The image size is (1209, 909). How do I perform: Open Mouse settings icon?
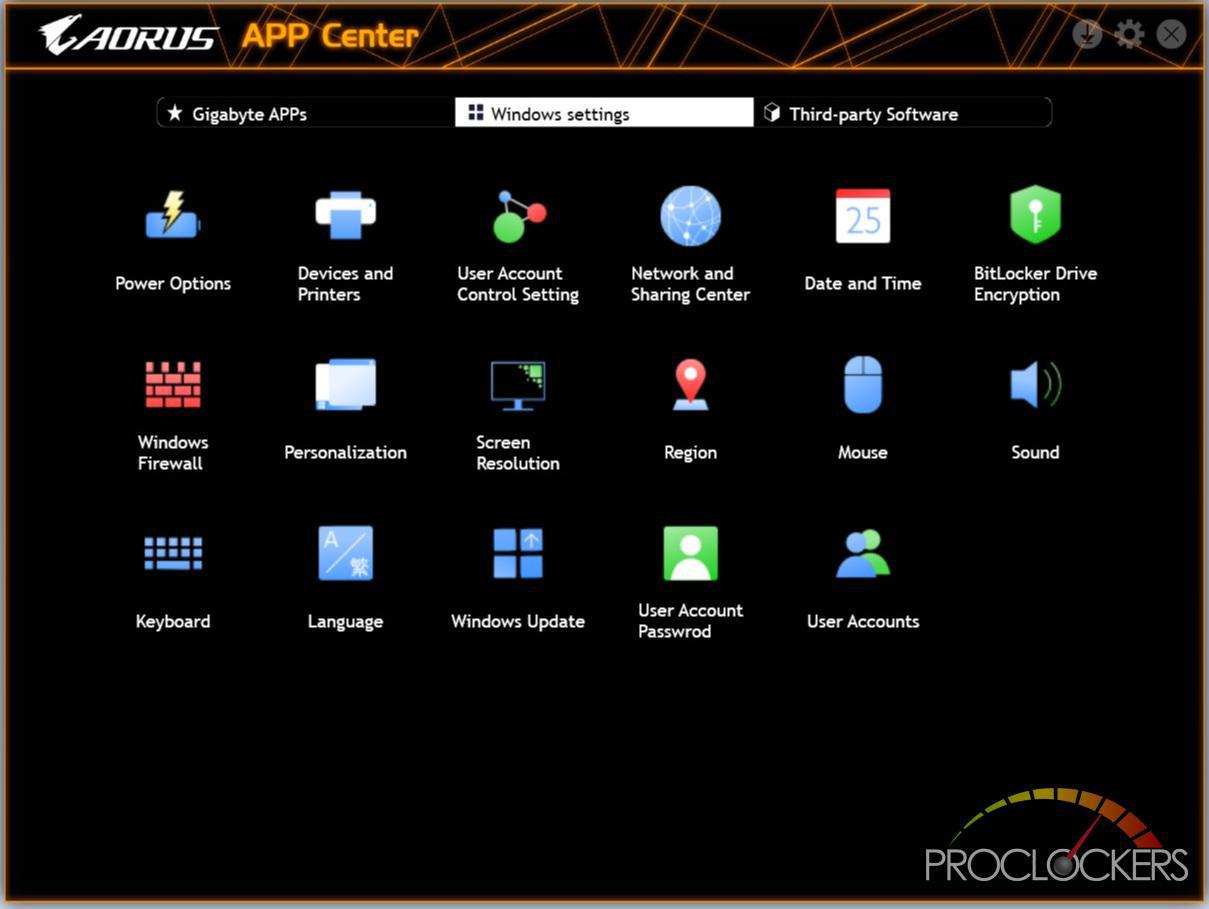coord(863,385)
